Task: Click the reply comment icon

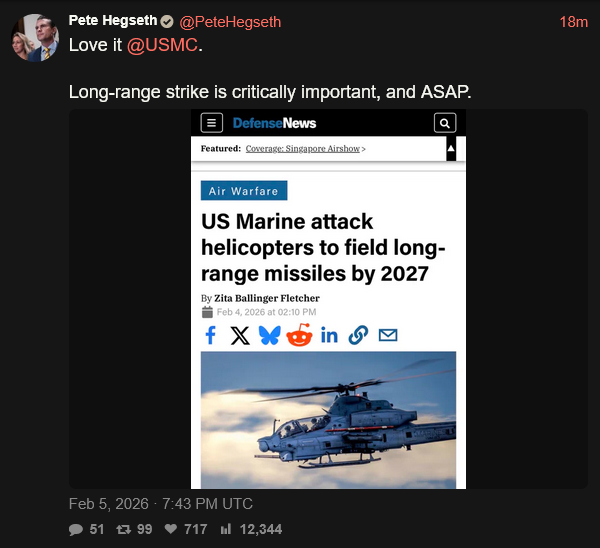Action: pos(76,529)
